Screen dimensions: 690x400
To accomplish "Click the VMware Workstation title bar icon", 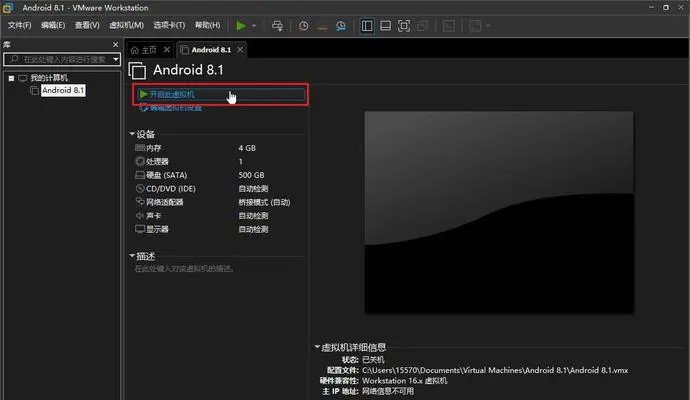I will [x=8, y=7].
